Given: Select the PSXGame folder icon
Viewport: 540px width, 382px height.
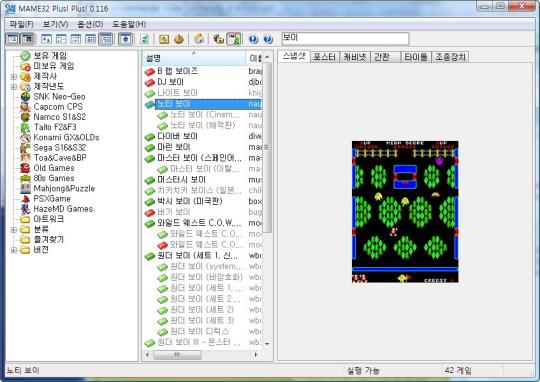Looking at the screenshot, I should [25, 199].
